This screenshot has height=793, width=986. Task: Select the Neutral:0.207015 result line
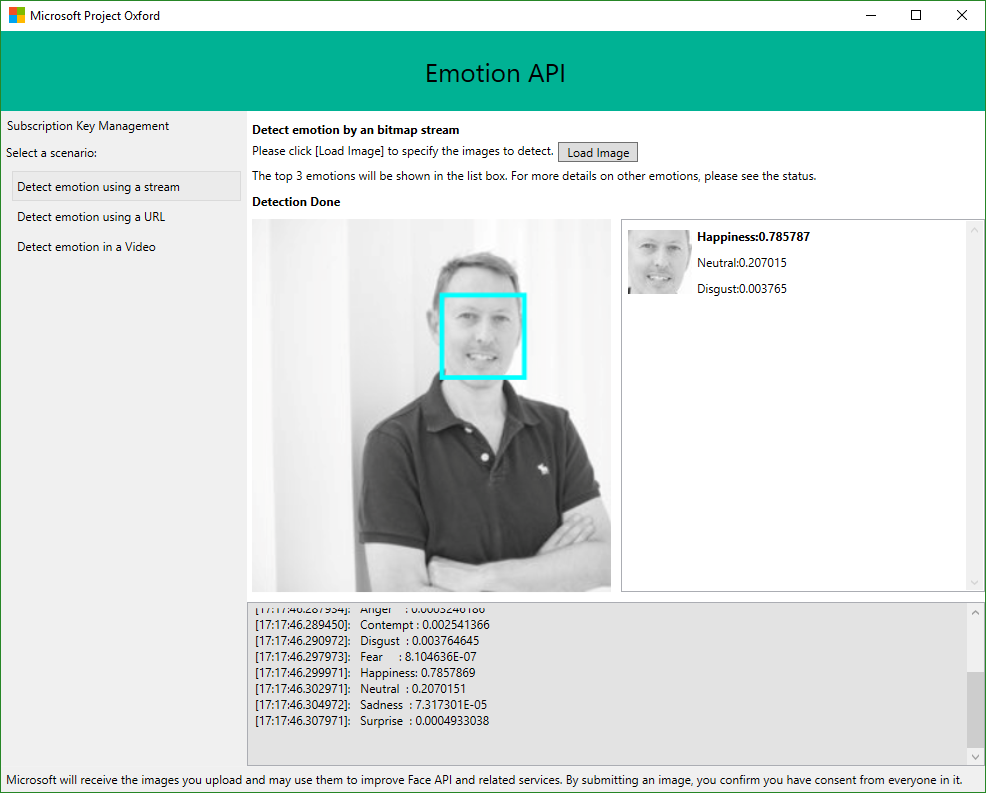coord(741,263)
